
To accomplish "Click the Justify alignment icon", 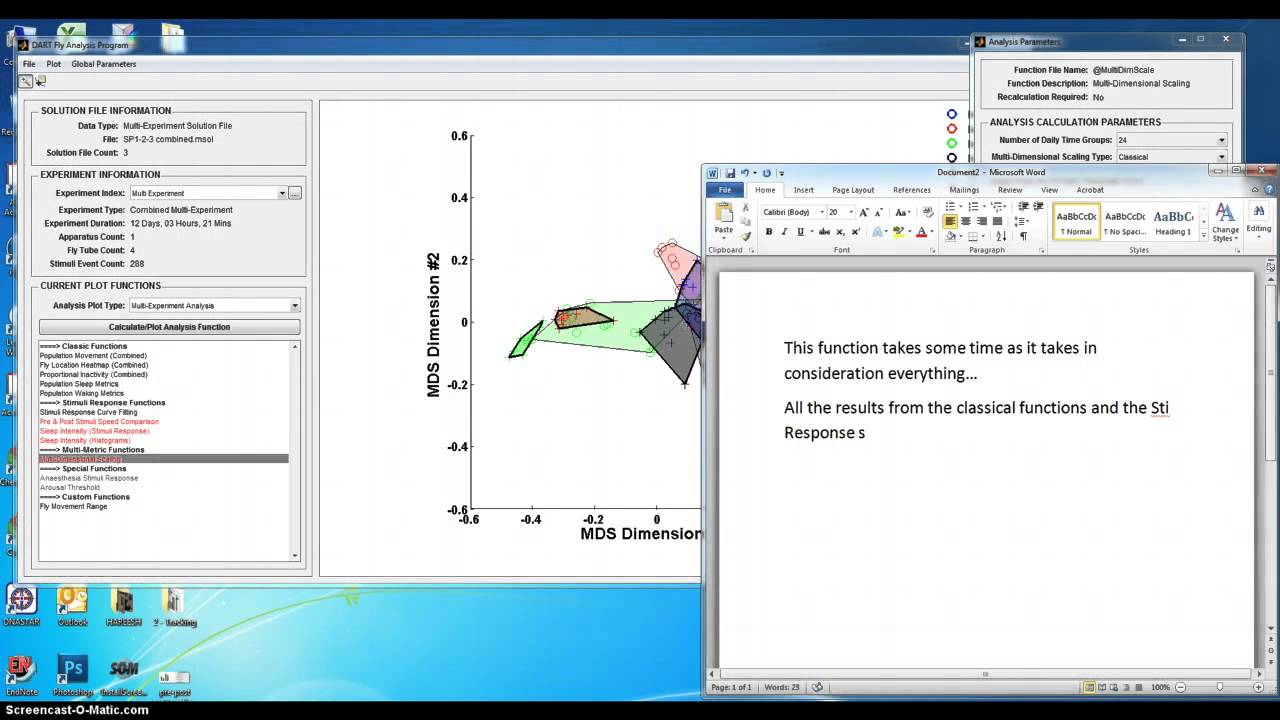I will 998,221.
